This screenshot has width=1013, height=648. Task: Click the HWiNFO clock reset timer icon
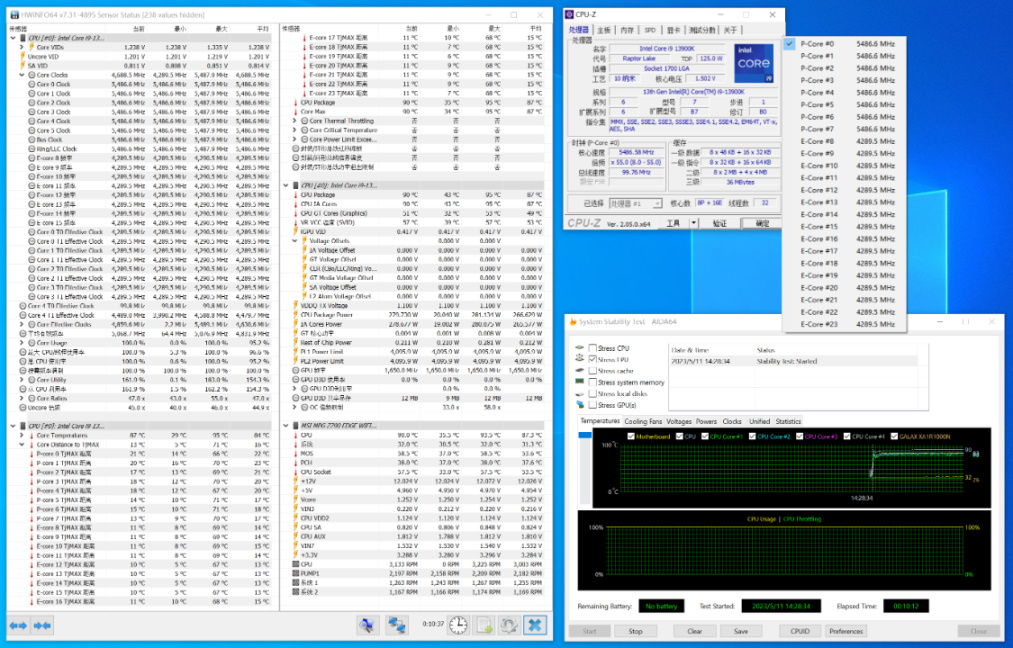coord(458,625)
